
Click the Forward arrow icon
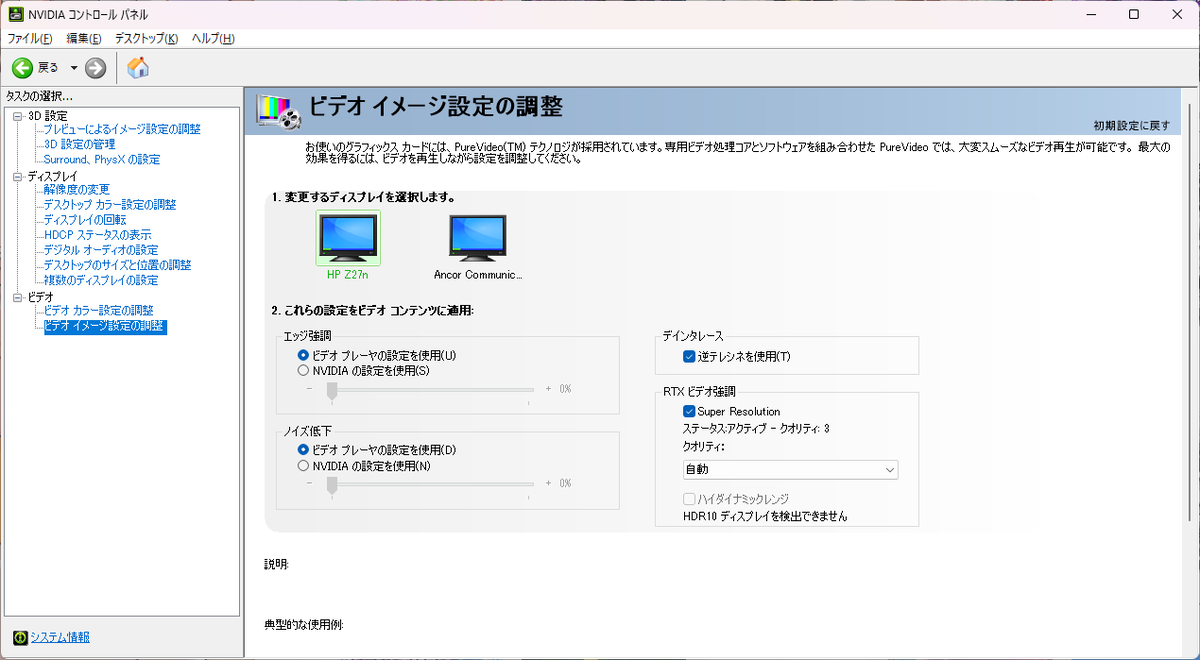point(96,68)
